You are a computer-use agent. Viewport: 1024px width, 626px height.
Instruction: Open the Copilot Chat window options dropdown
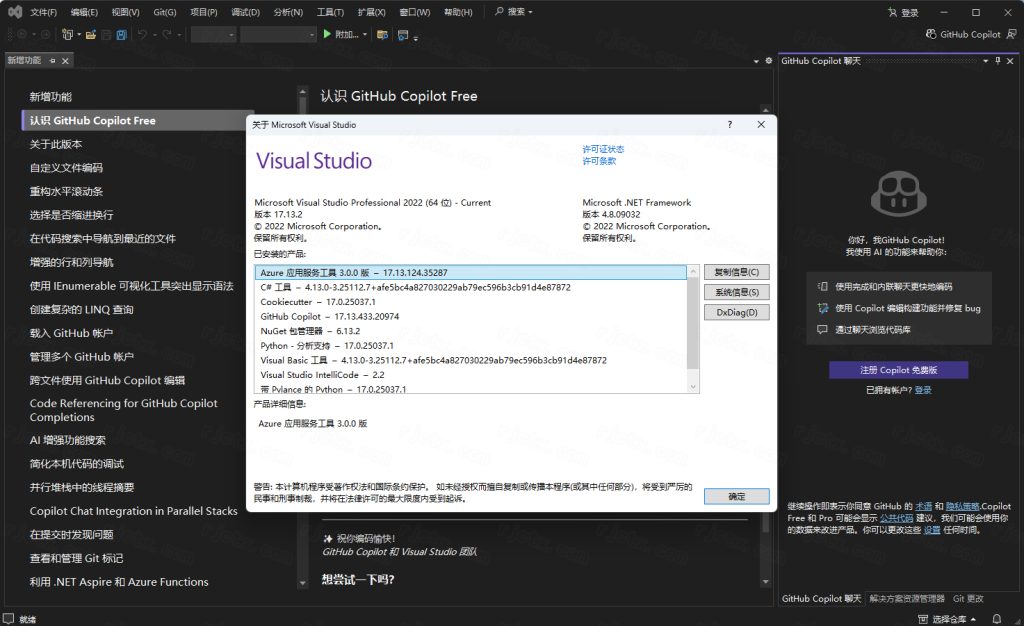(x=985, y=61)
